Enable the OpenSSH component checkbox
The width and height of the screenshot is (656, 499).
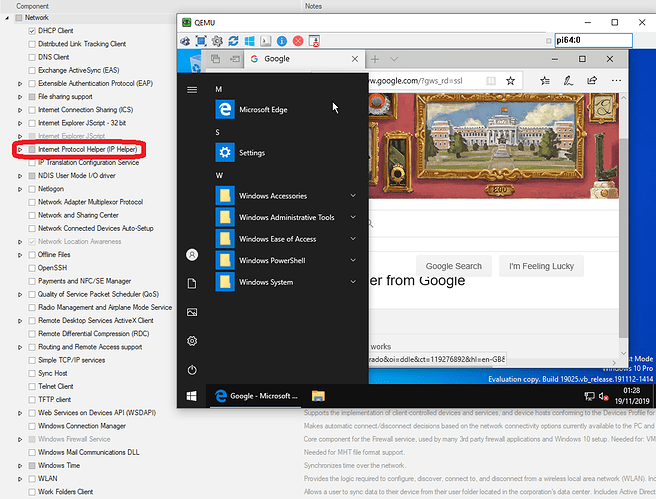click(33, 268)
